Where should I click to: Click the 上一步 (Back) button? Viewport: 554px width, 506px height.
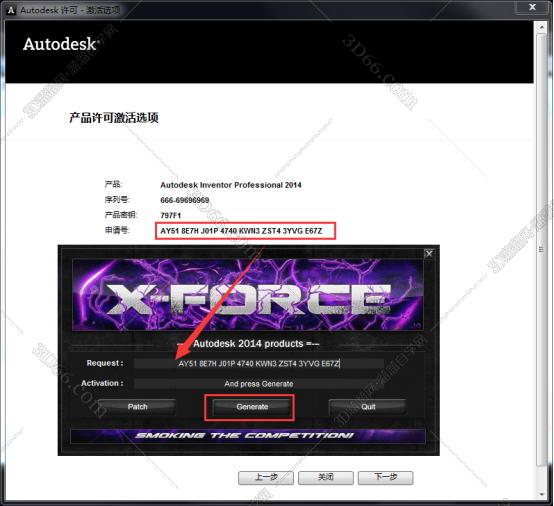[266, 478]
